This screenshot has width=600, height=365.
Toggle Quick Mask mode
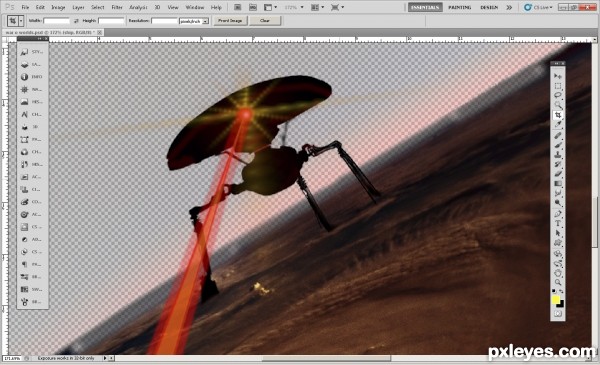click(558, 314)
